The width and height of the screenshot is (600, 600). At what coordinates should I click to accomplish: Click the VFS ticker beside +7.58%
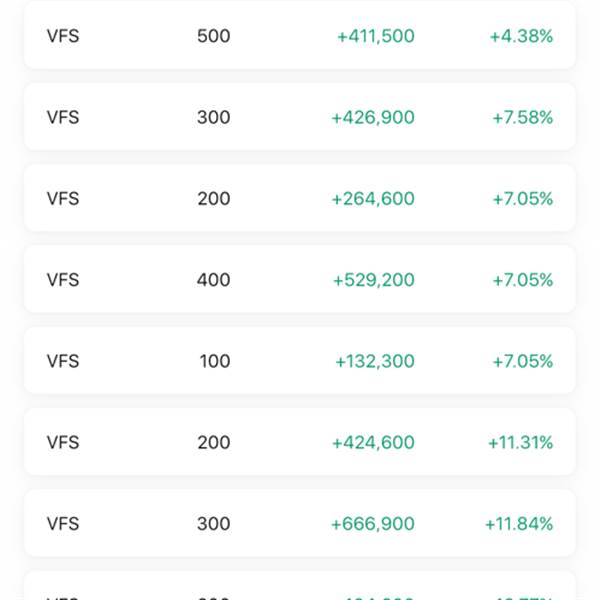point(63,117)
